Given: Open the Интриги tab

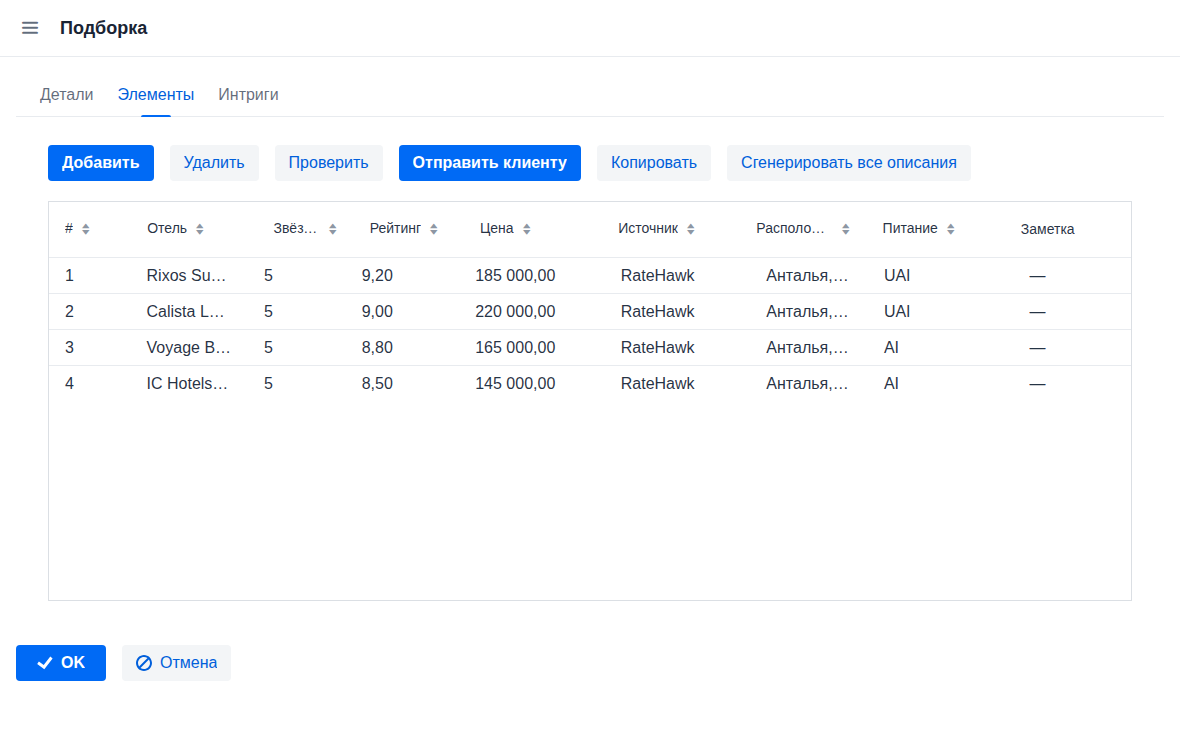Looking at the screenshot, I should 248,95.
